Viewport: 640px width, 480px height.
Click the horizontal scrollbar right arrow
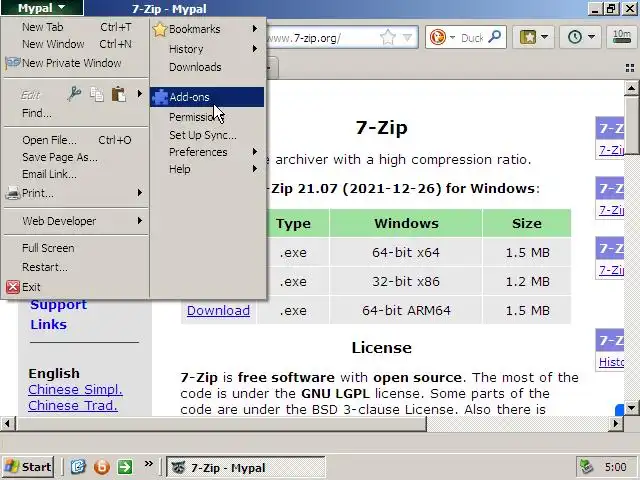pyautogui.click(x=616, y=424)
